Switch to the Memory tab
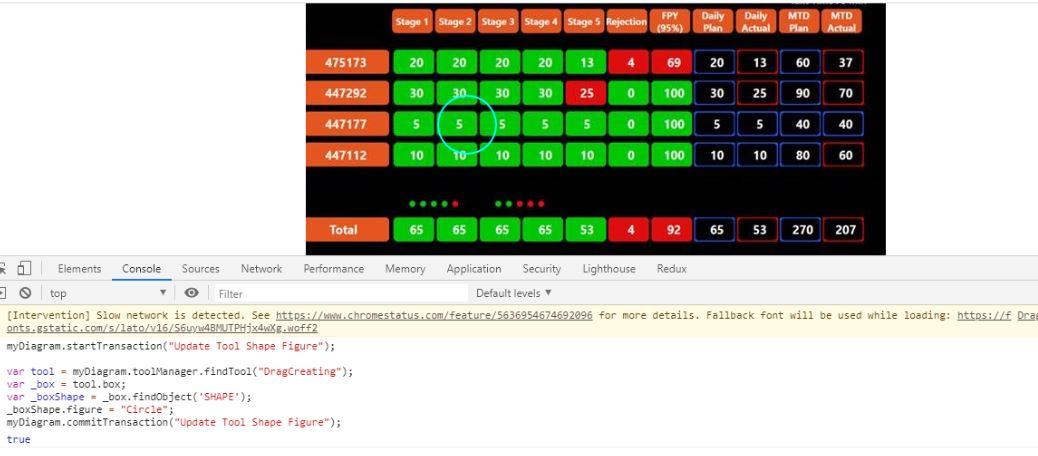 (405, 269)
